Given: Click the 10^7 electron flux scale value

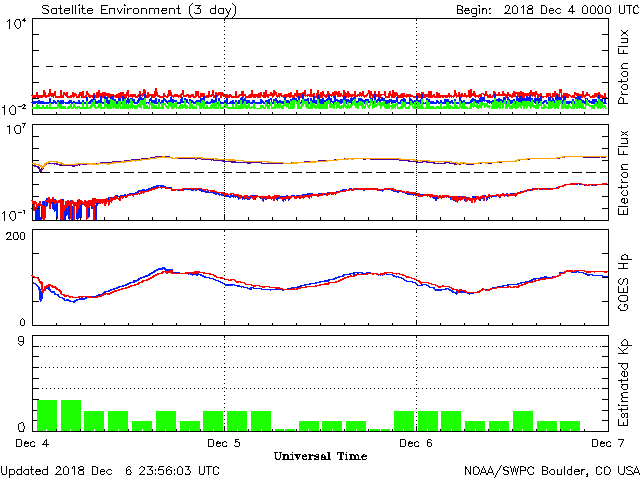Looking at the screenshot, I should [16, 130].
